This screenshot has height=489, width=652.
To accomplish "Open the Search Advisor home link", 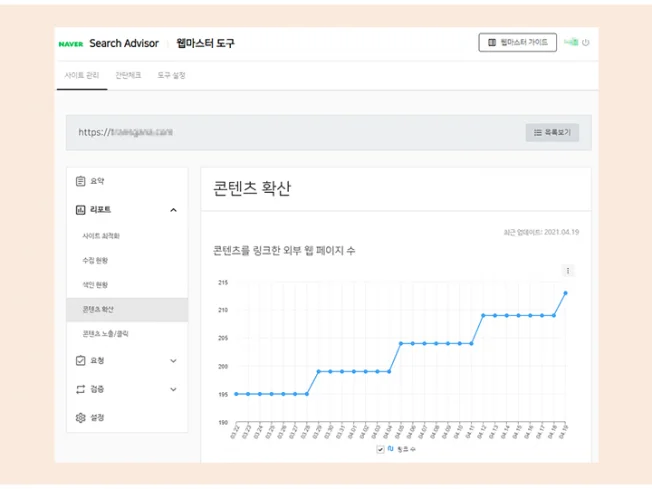I will coord(124,43).
